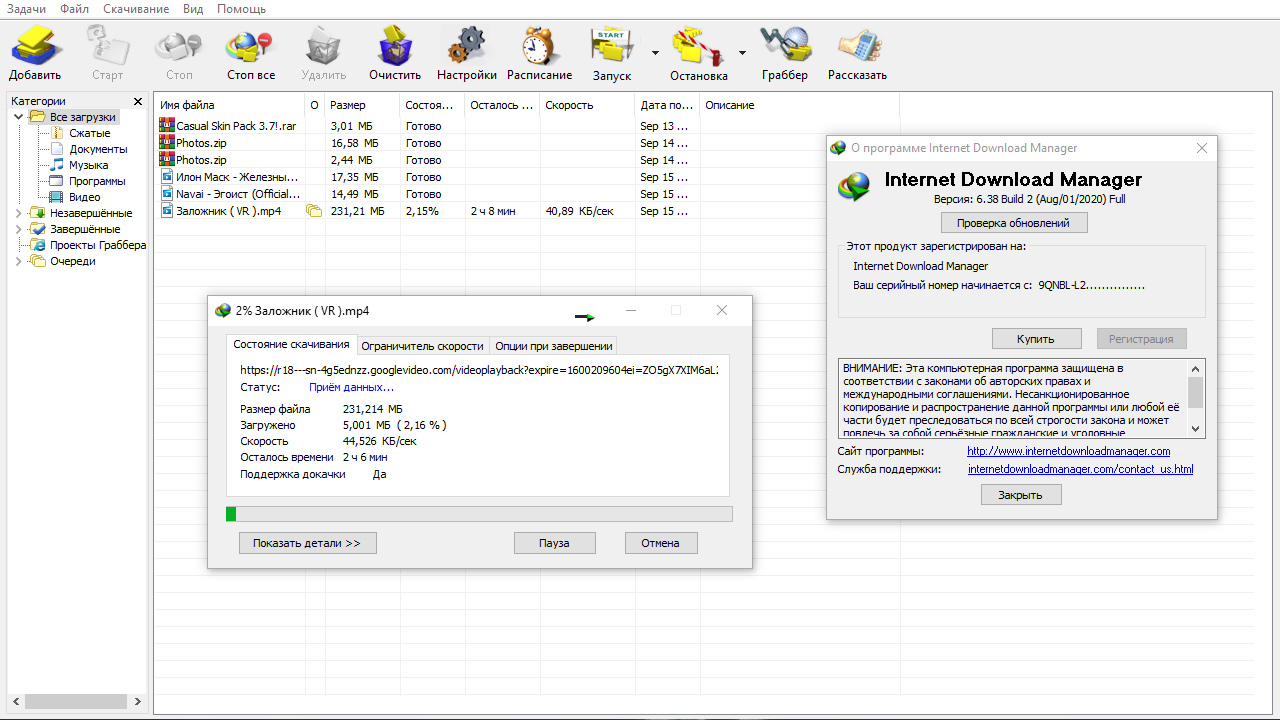The width and height of the screenshot is (1280, 720).
Task: Select the Программы category
Action: pos(97,181)
